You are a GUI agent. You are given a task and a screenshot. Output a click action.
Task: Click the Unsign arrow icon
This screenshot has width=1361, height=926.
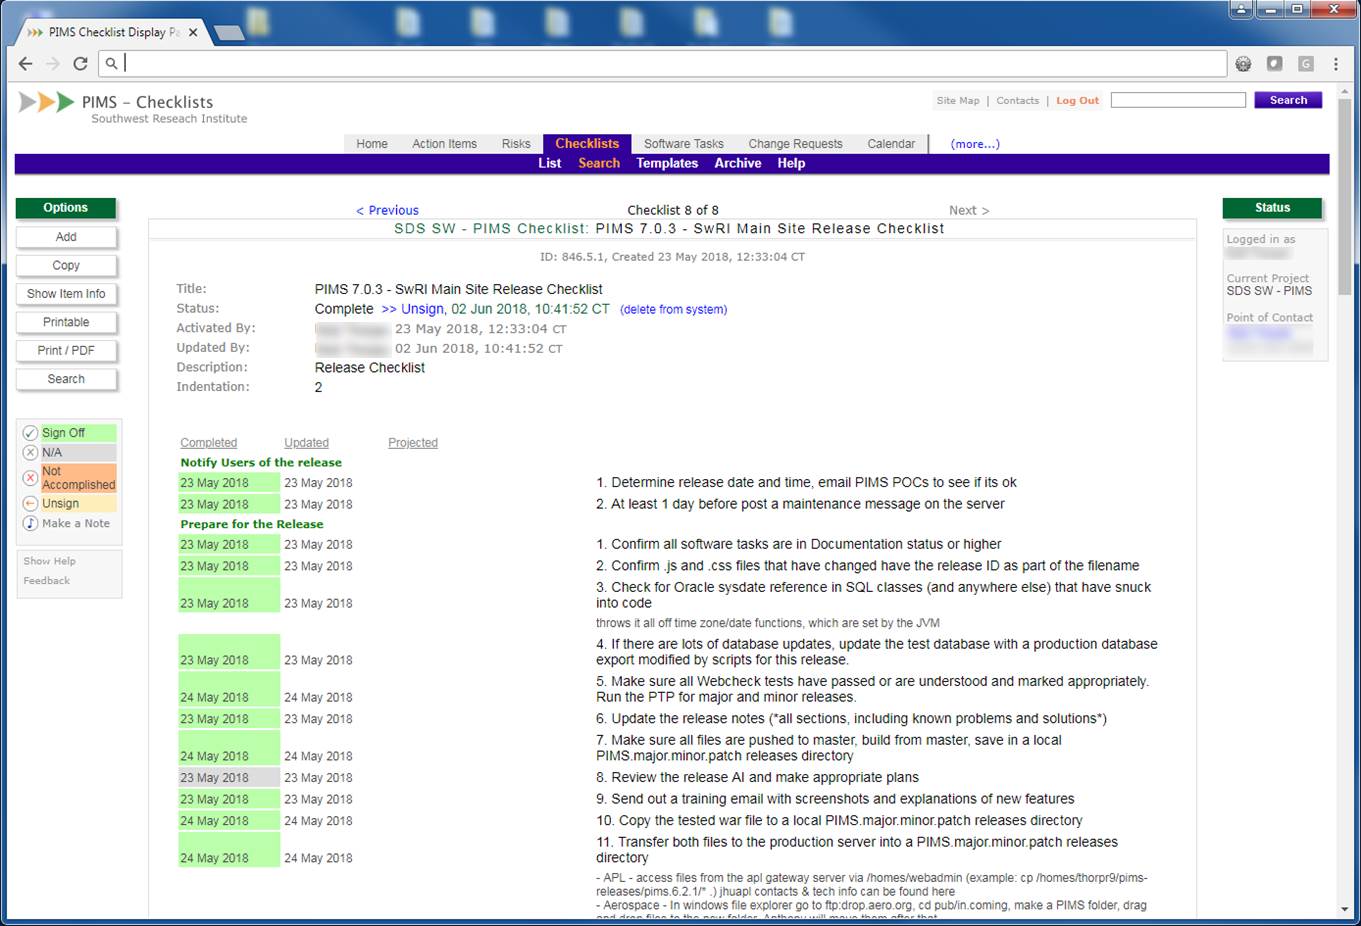pyautogui.click(x=30, y=504)
